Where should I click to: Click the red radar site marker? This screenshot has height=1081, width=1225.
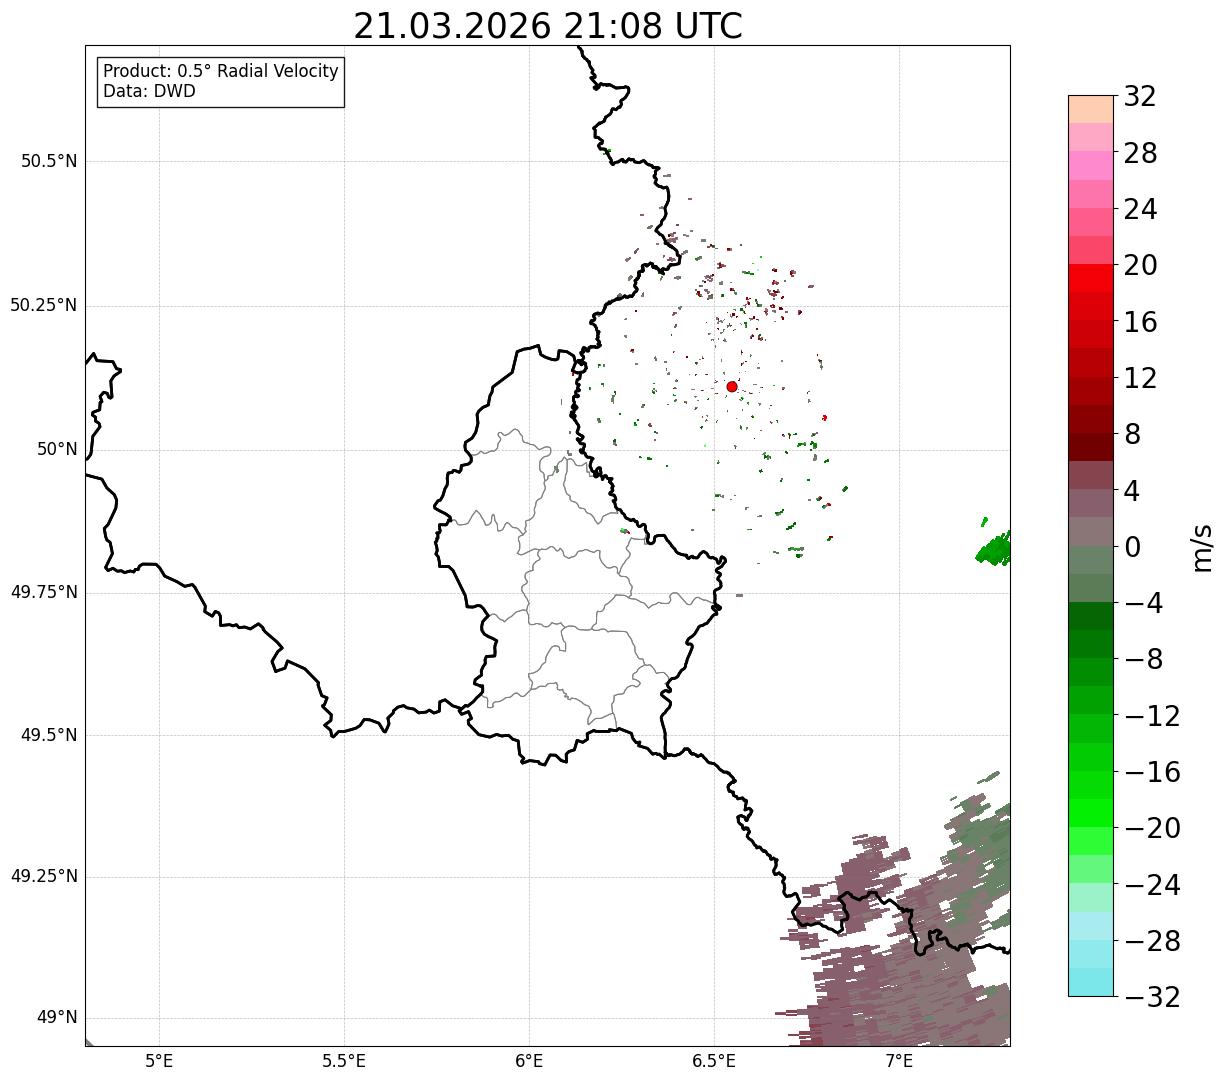(732, 386)
